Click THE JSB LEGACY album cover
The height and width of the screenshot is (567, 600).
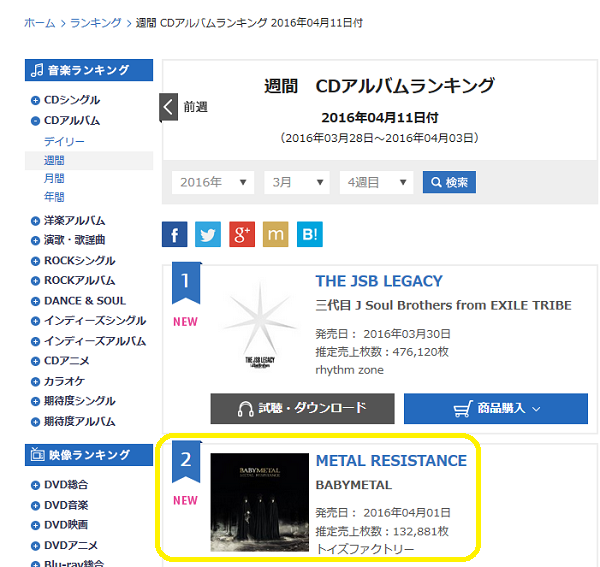[260, 325]
